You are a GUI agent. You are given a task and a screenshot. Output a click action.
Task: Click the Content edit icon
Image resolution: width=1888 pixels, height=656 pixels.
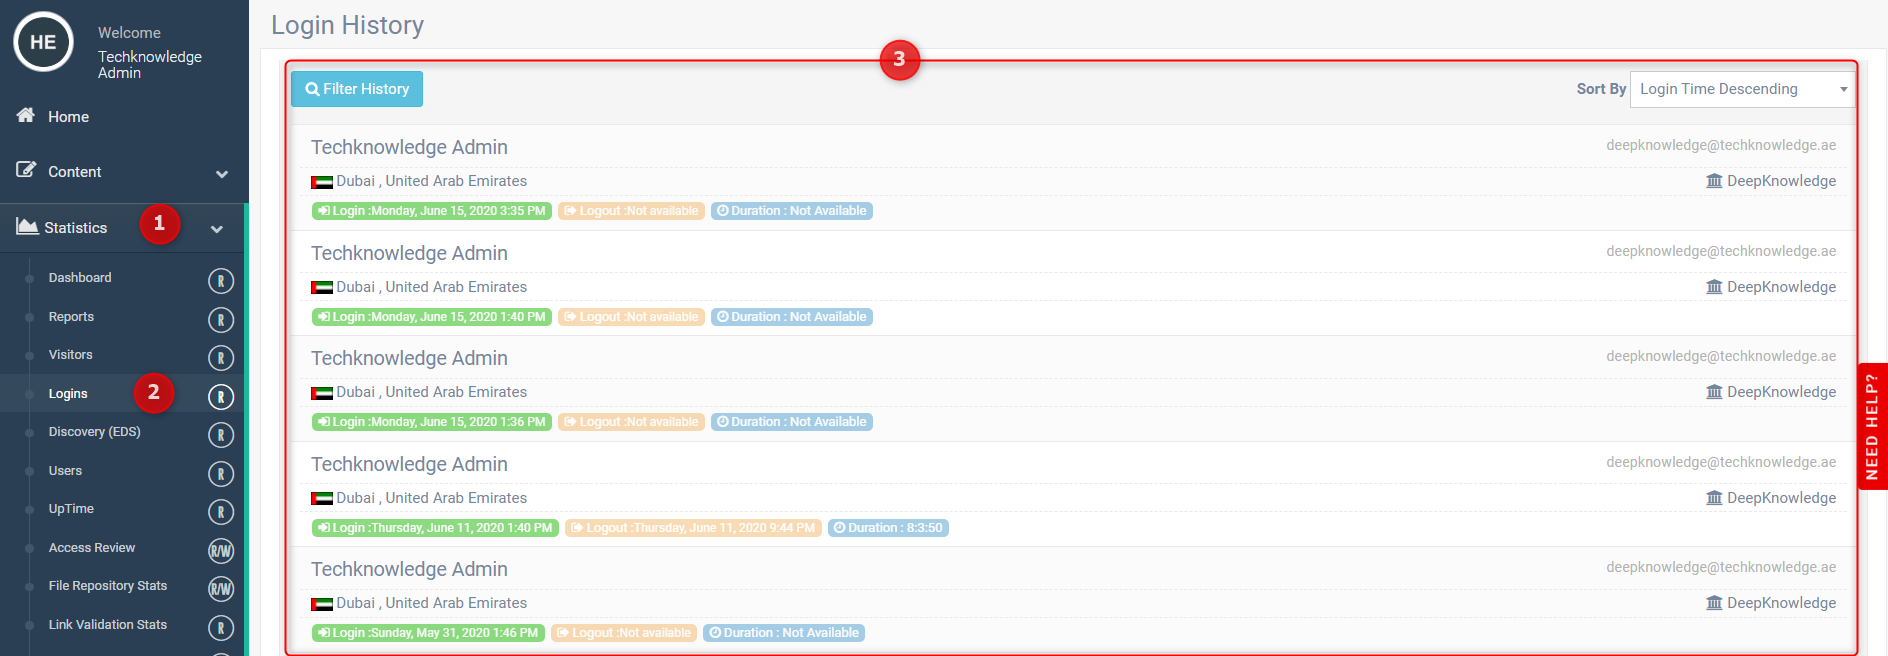[26, 170]
